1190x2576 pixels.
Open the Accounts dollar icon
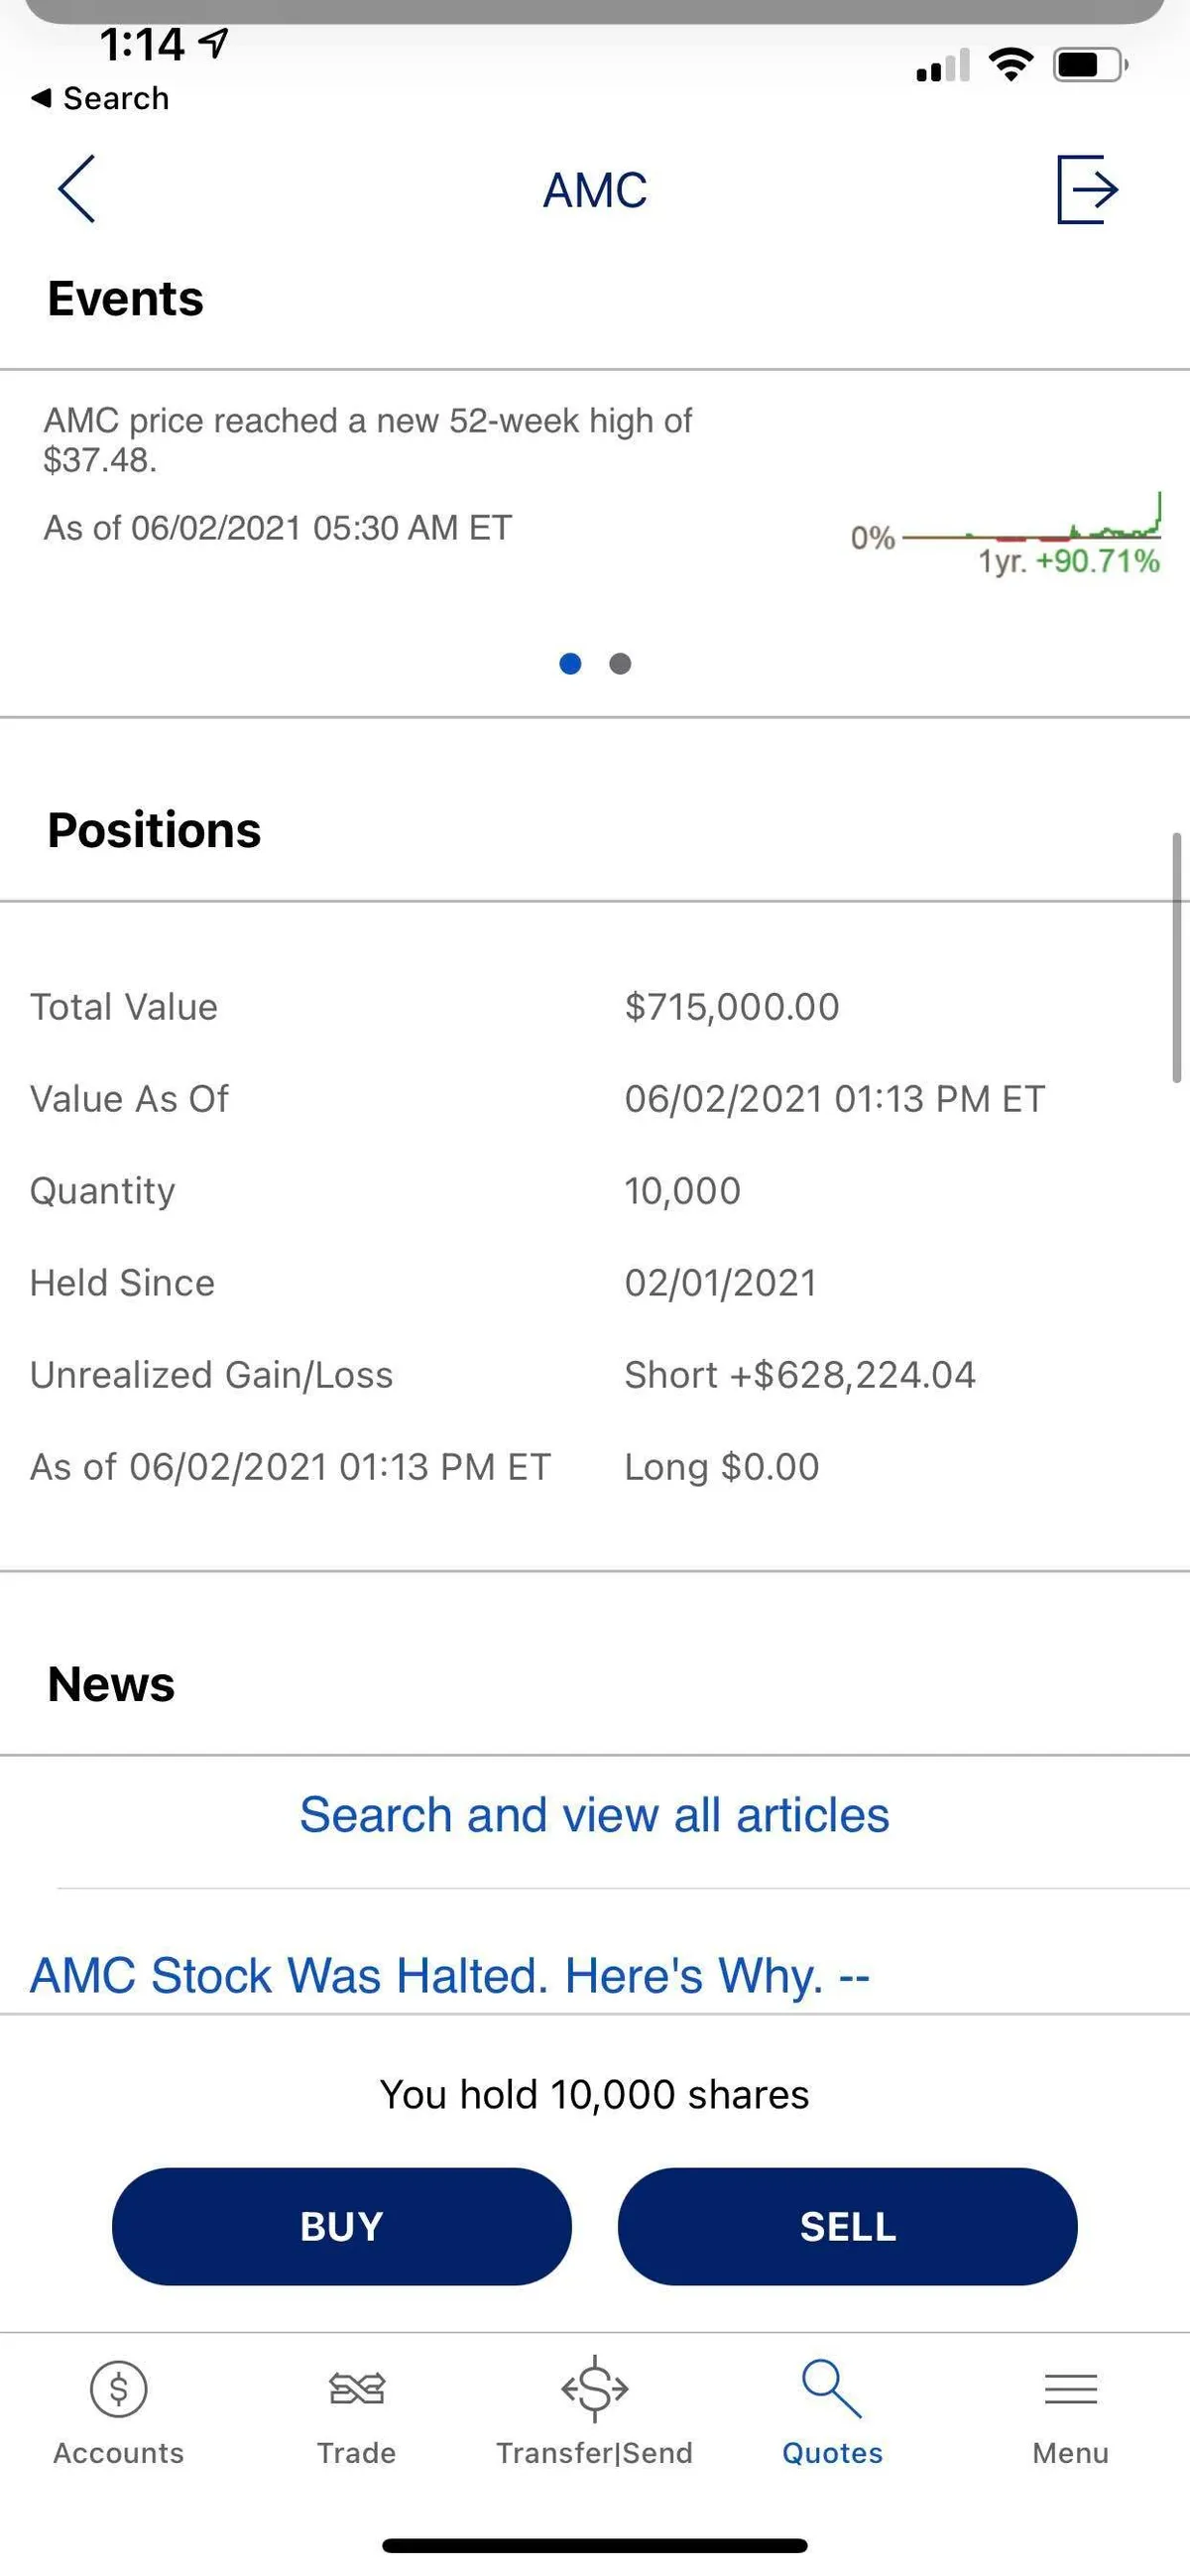pos(118,2388)
